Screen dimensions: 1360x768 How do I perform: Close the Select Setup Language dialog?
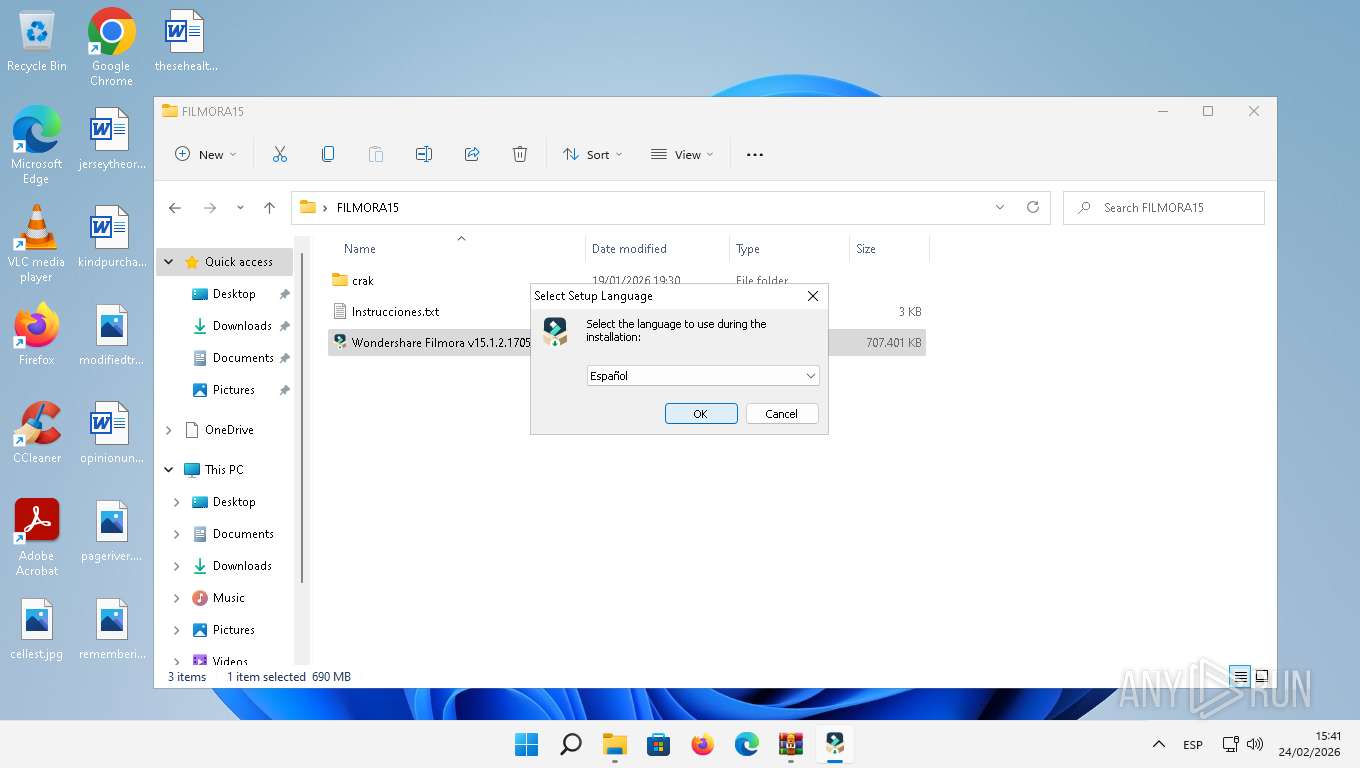pos(813,296)
